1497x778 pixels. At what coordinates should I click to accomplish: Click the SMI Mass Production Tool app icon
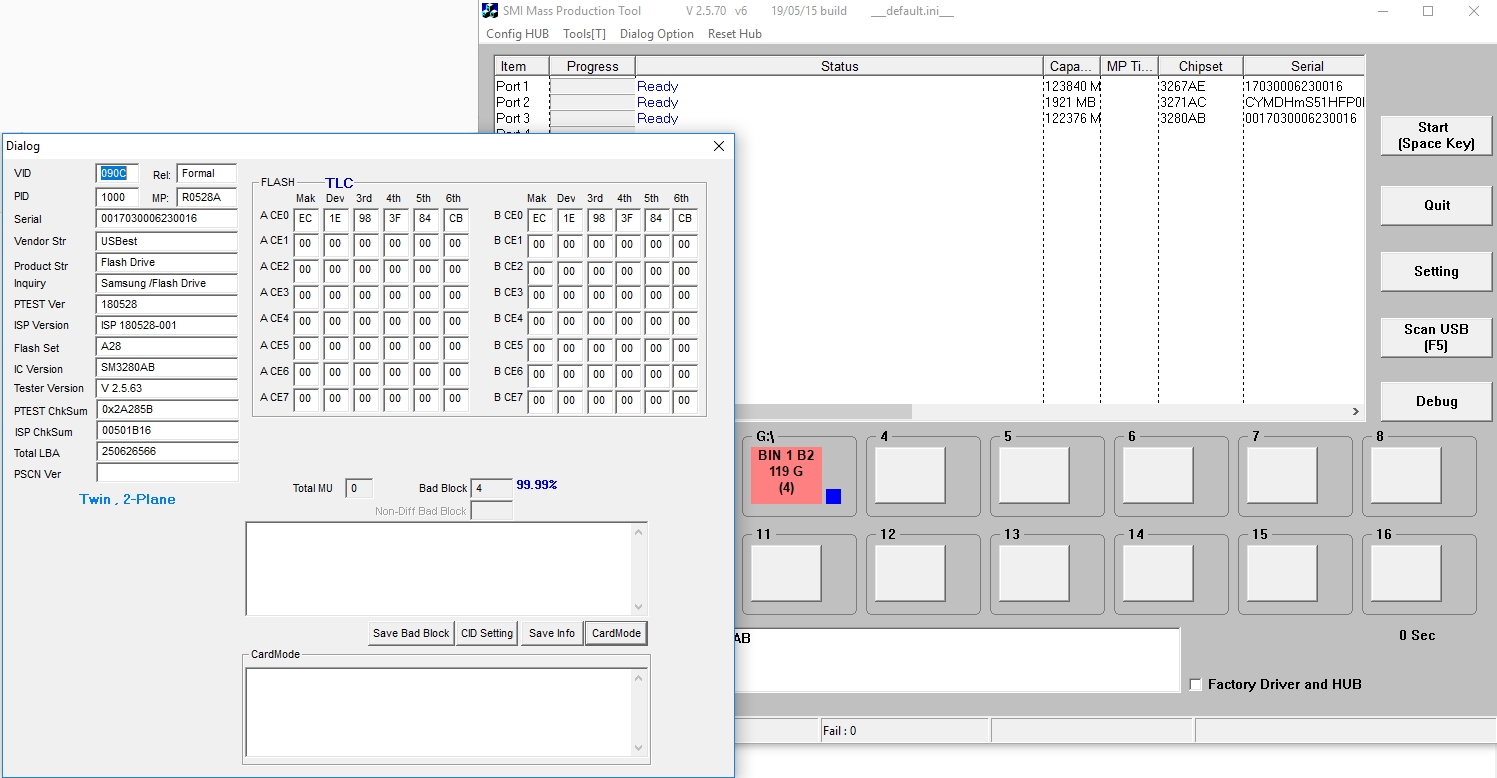click(490, 11)
